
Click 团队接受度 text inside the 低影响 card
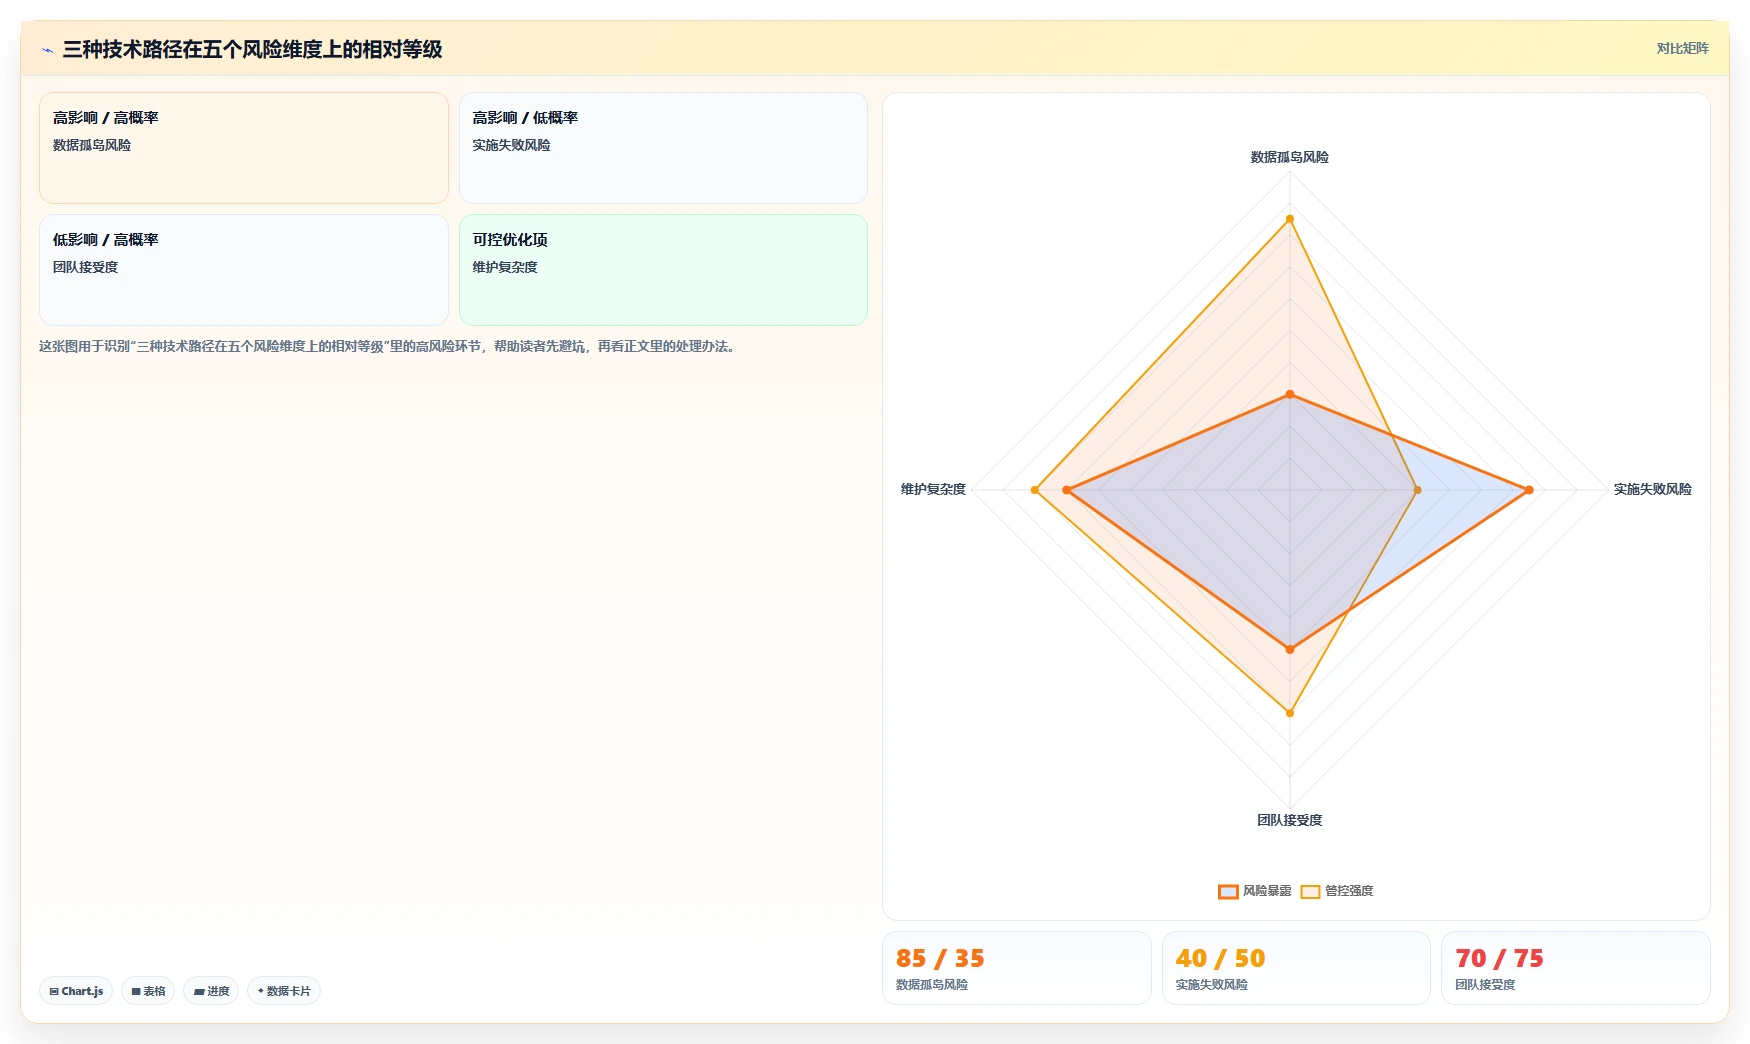(86, 267)
